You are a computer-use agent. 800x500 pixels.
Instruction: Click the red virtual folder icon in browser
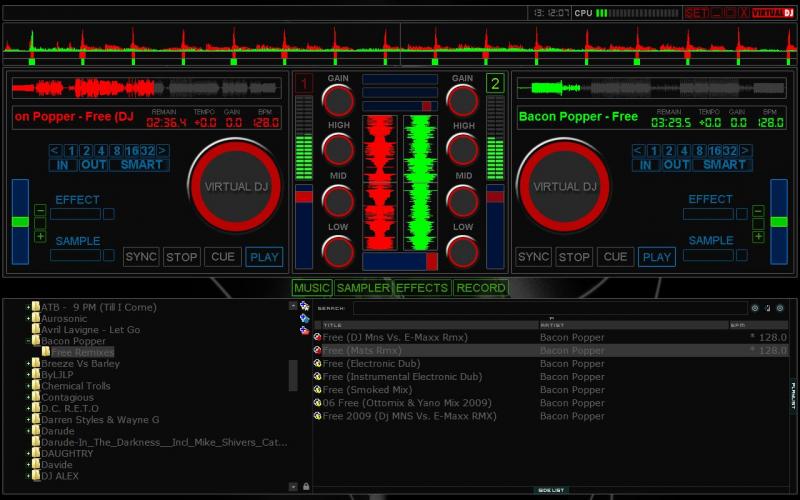coord(305,331)
